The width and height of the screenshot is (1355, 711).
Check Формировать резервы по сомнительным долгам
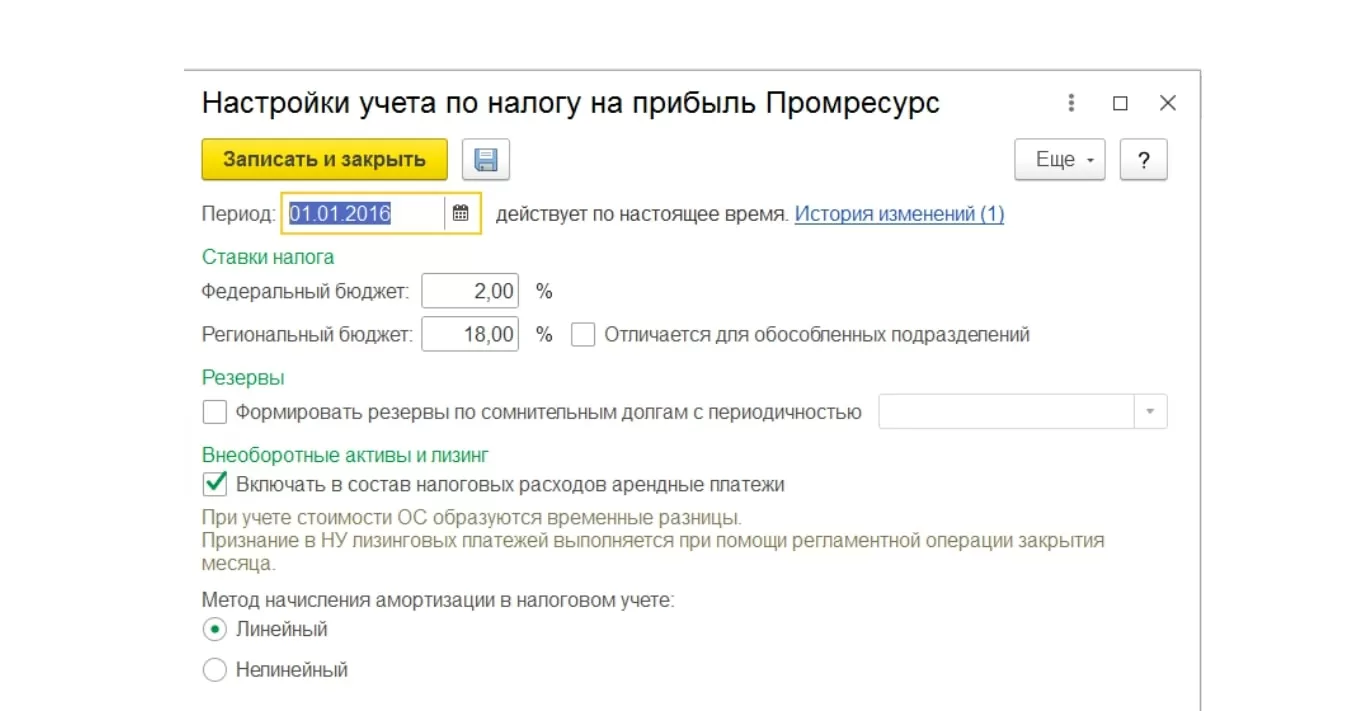(215, 412)
